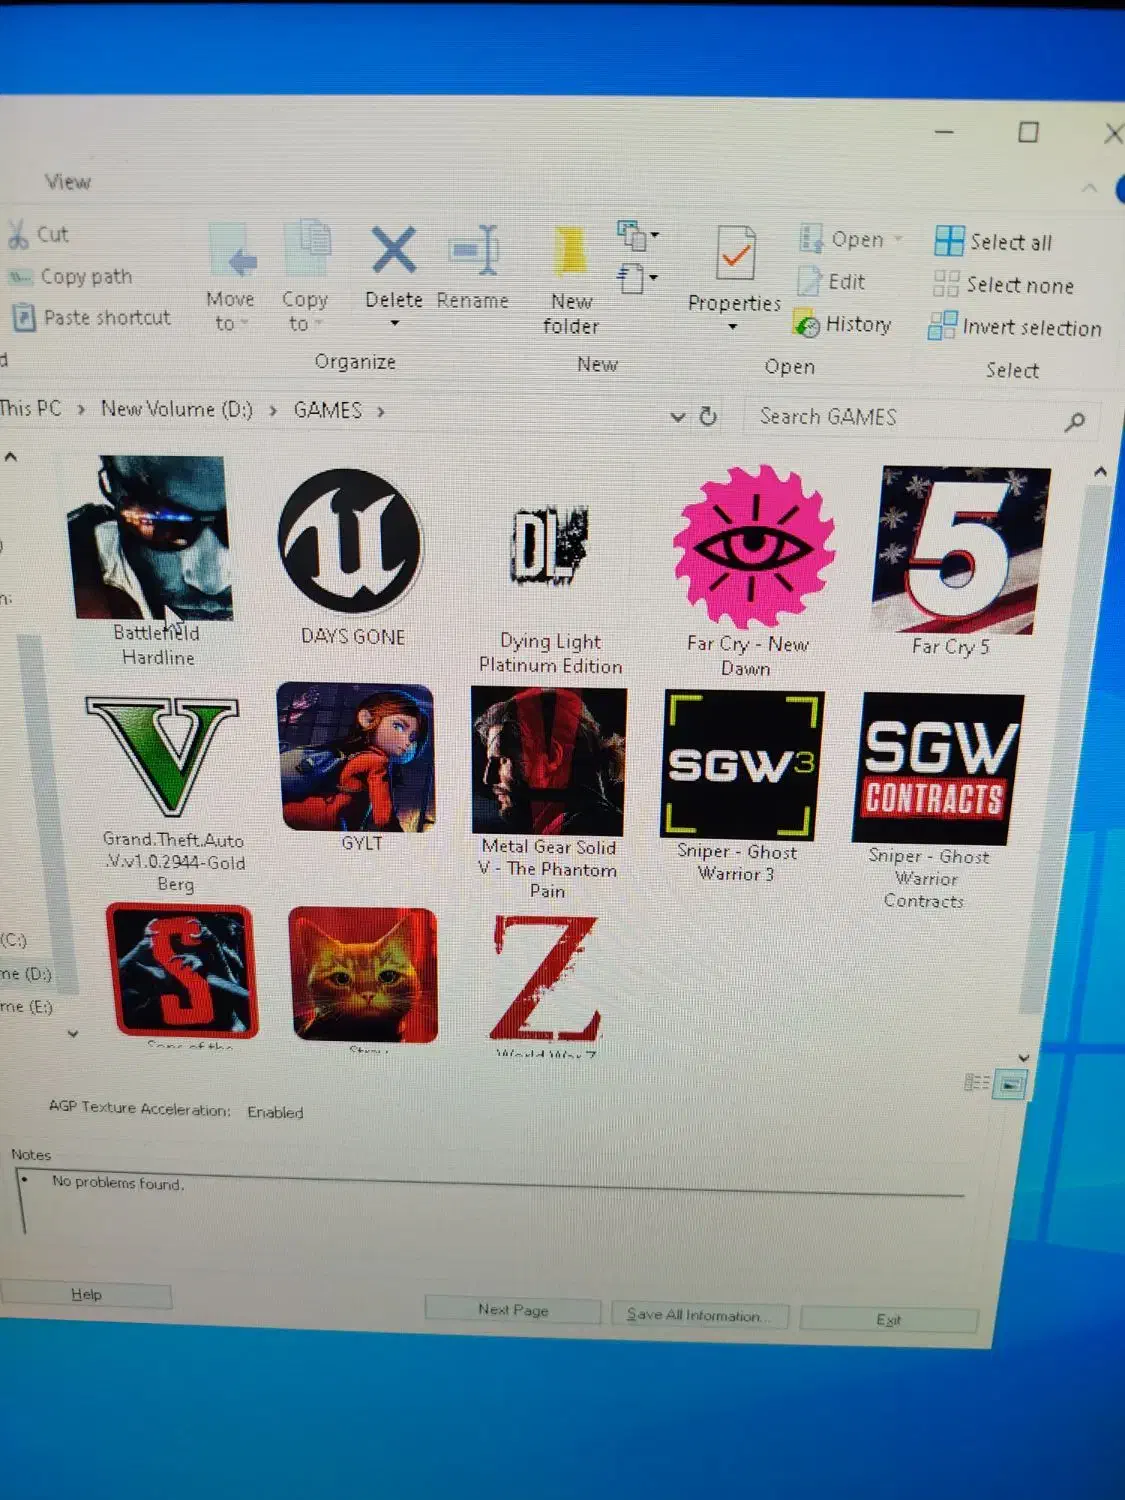Click the Delete icon in the ribbon
Viewport: 1125px width, 1500px height.
393,251
